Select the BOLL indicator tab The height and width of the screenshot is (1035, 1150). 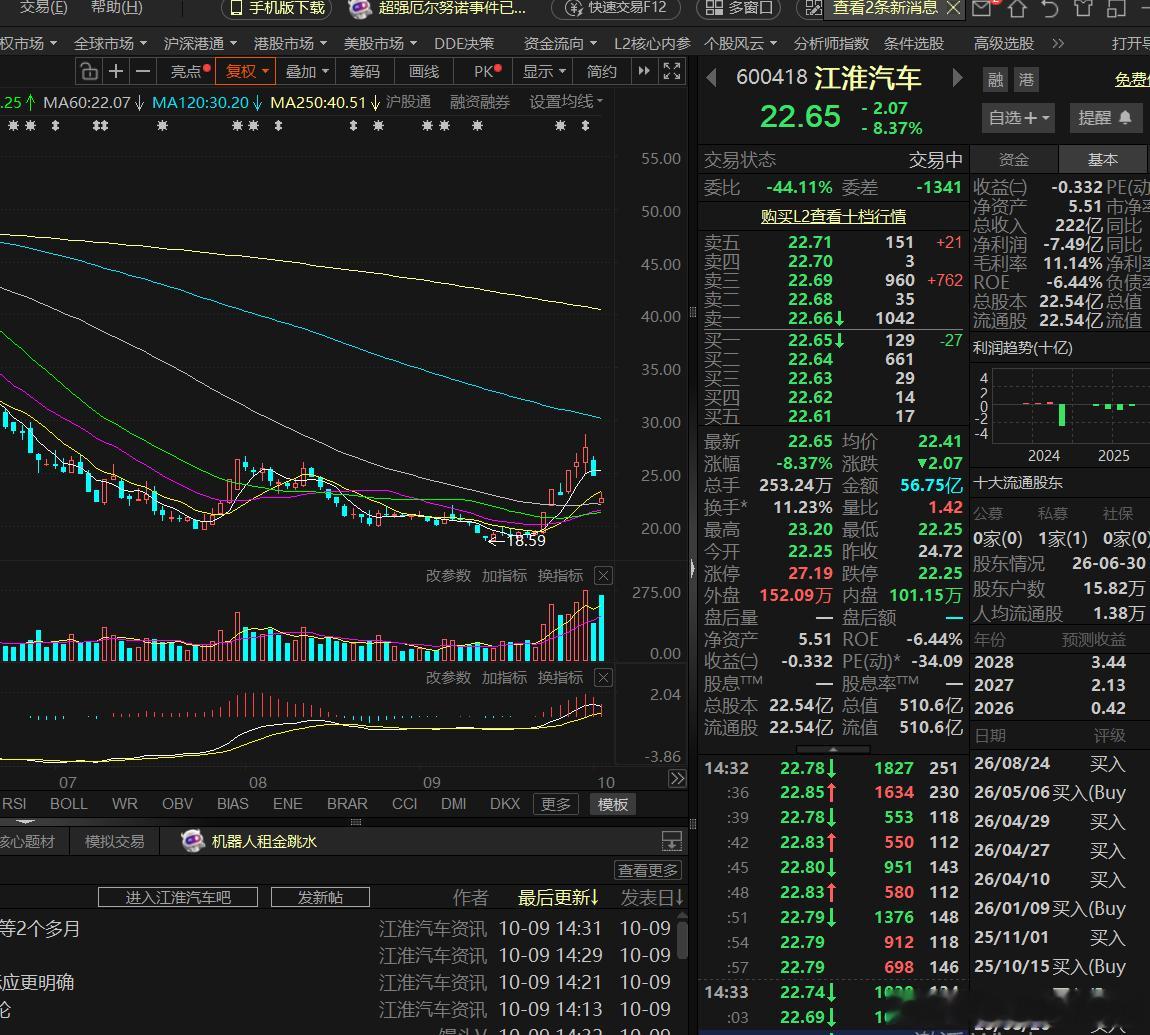coord(68,804)
